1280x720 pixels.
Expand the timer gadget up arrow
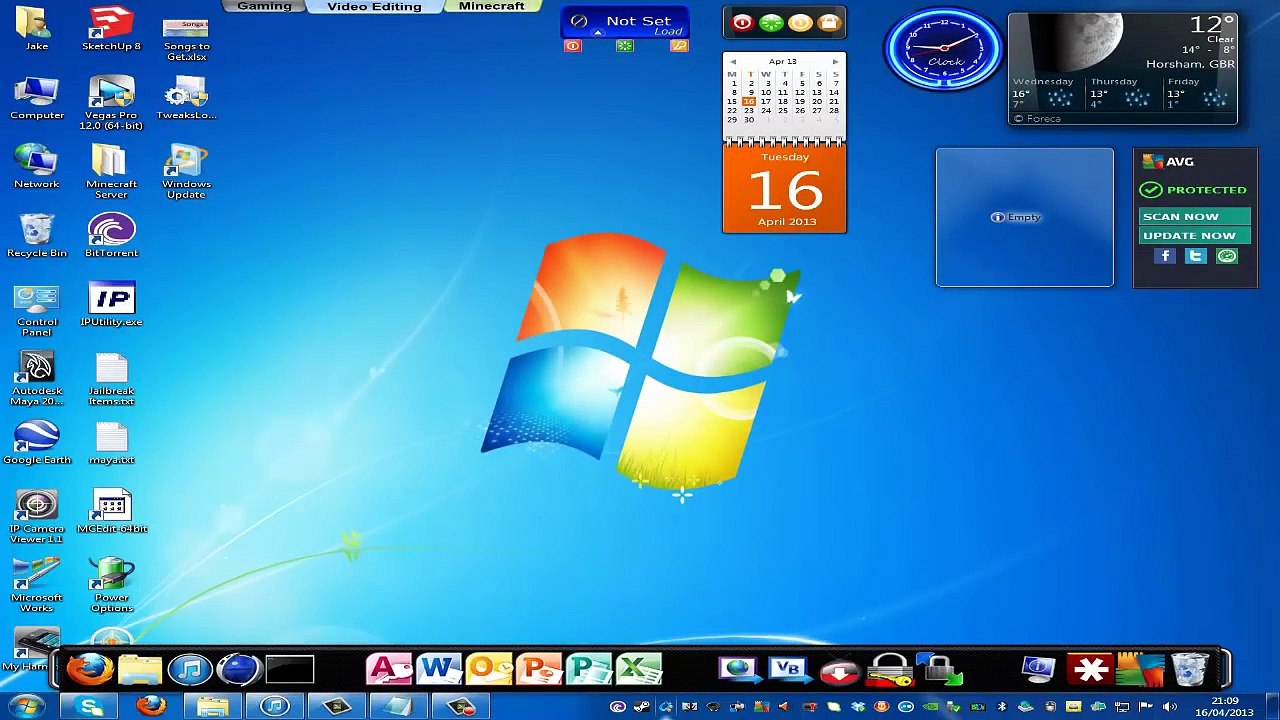[597, 33]
